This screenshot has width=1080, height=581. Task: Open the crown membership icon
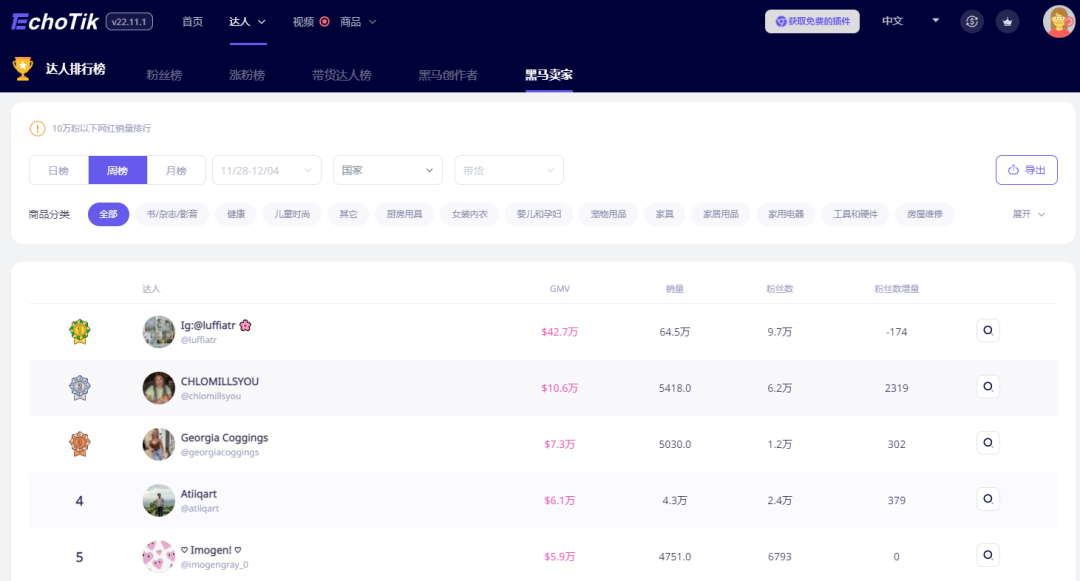tap(1008, 21)
